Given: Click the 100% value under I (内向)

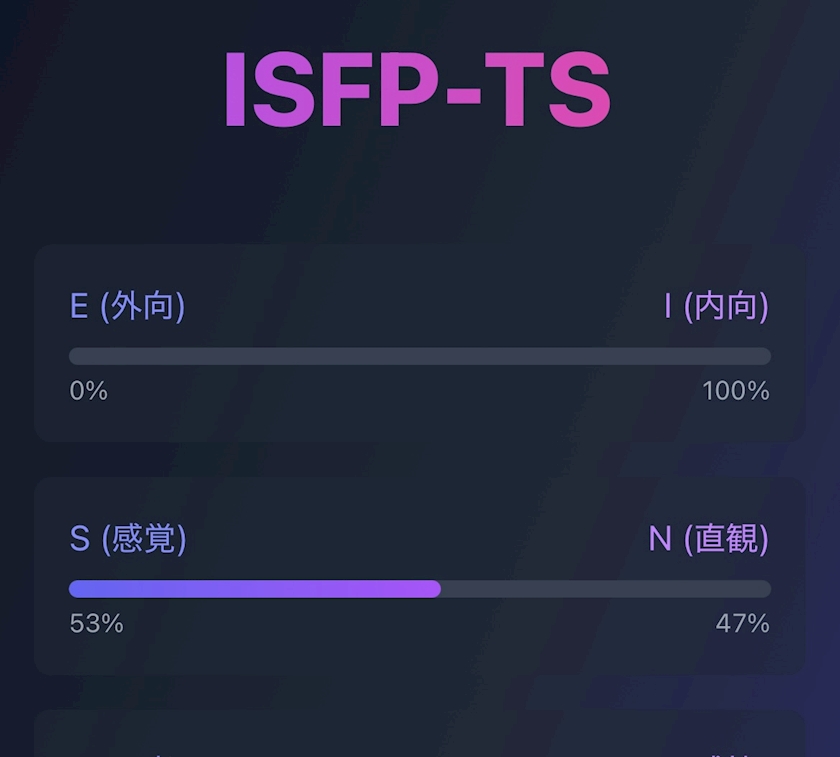Looking at the screenshot, I should click(x=736, y=391).
